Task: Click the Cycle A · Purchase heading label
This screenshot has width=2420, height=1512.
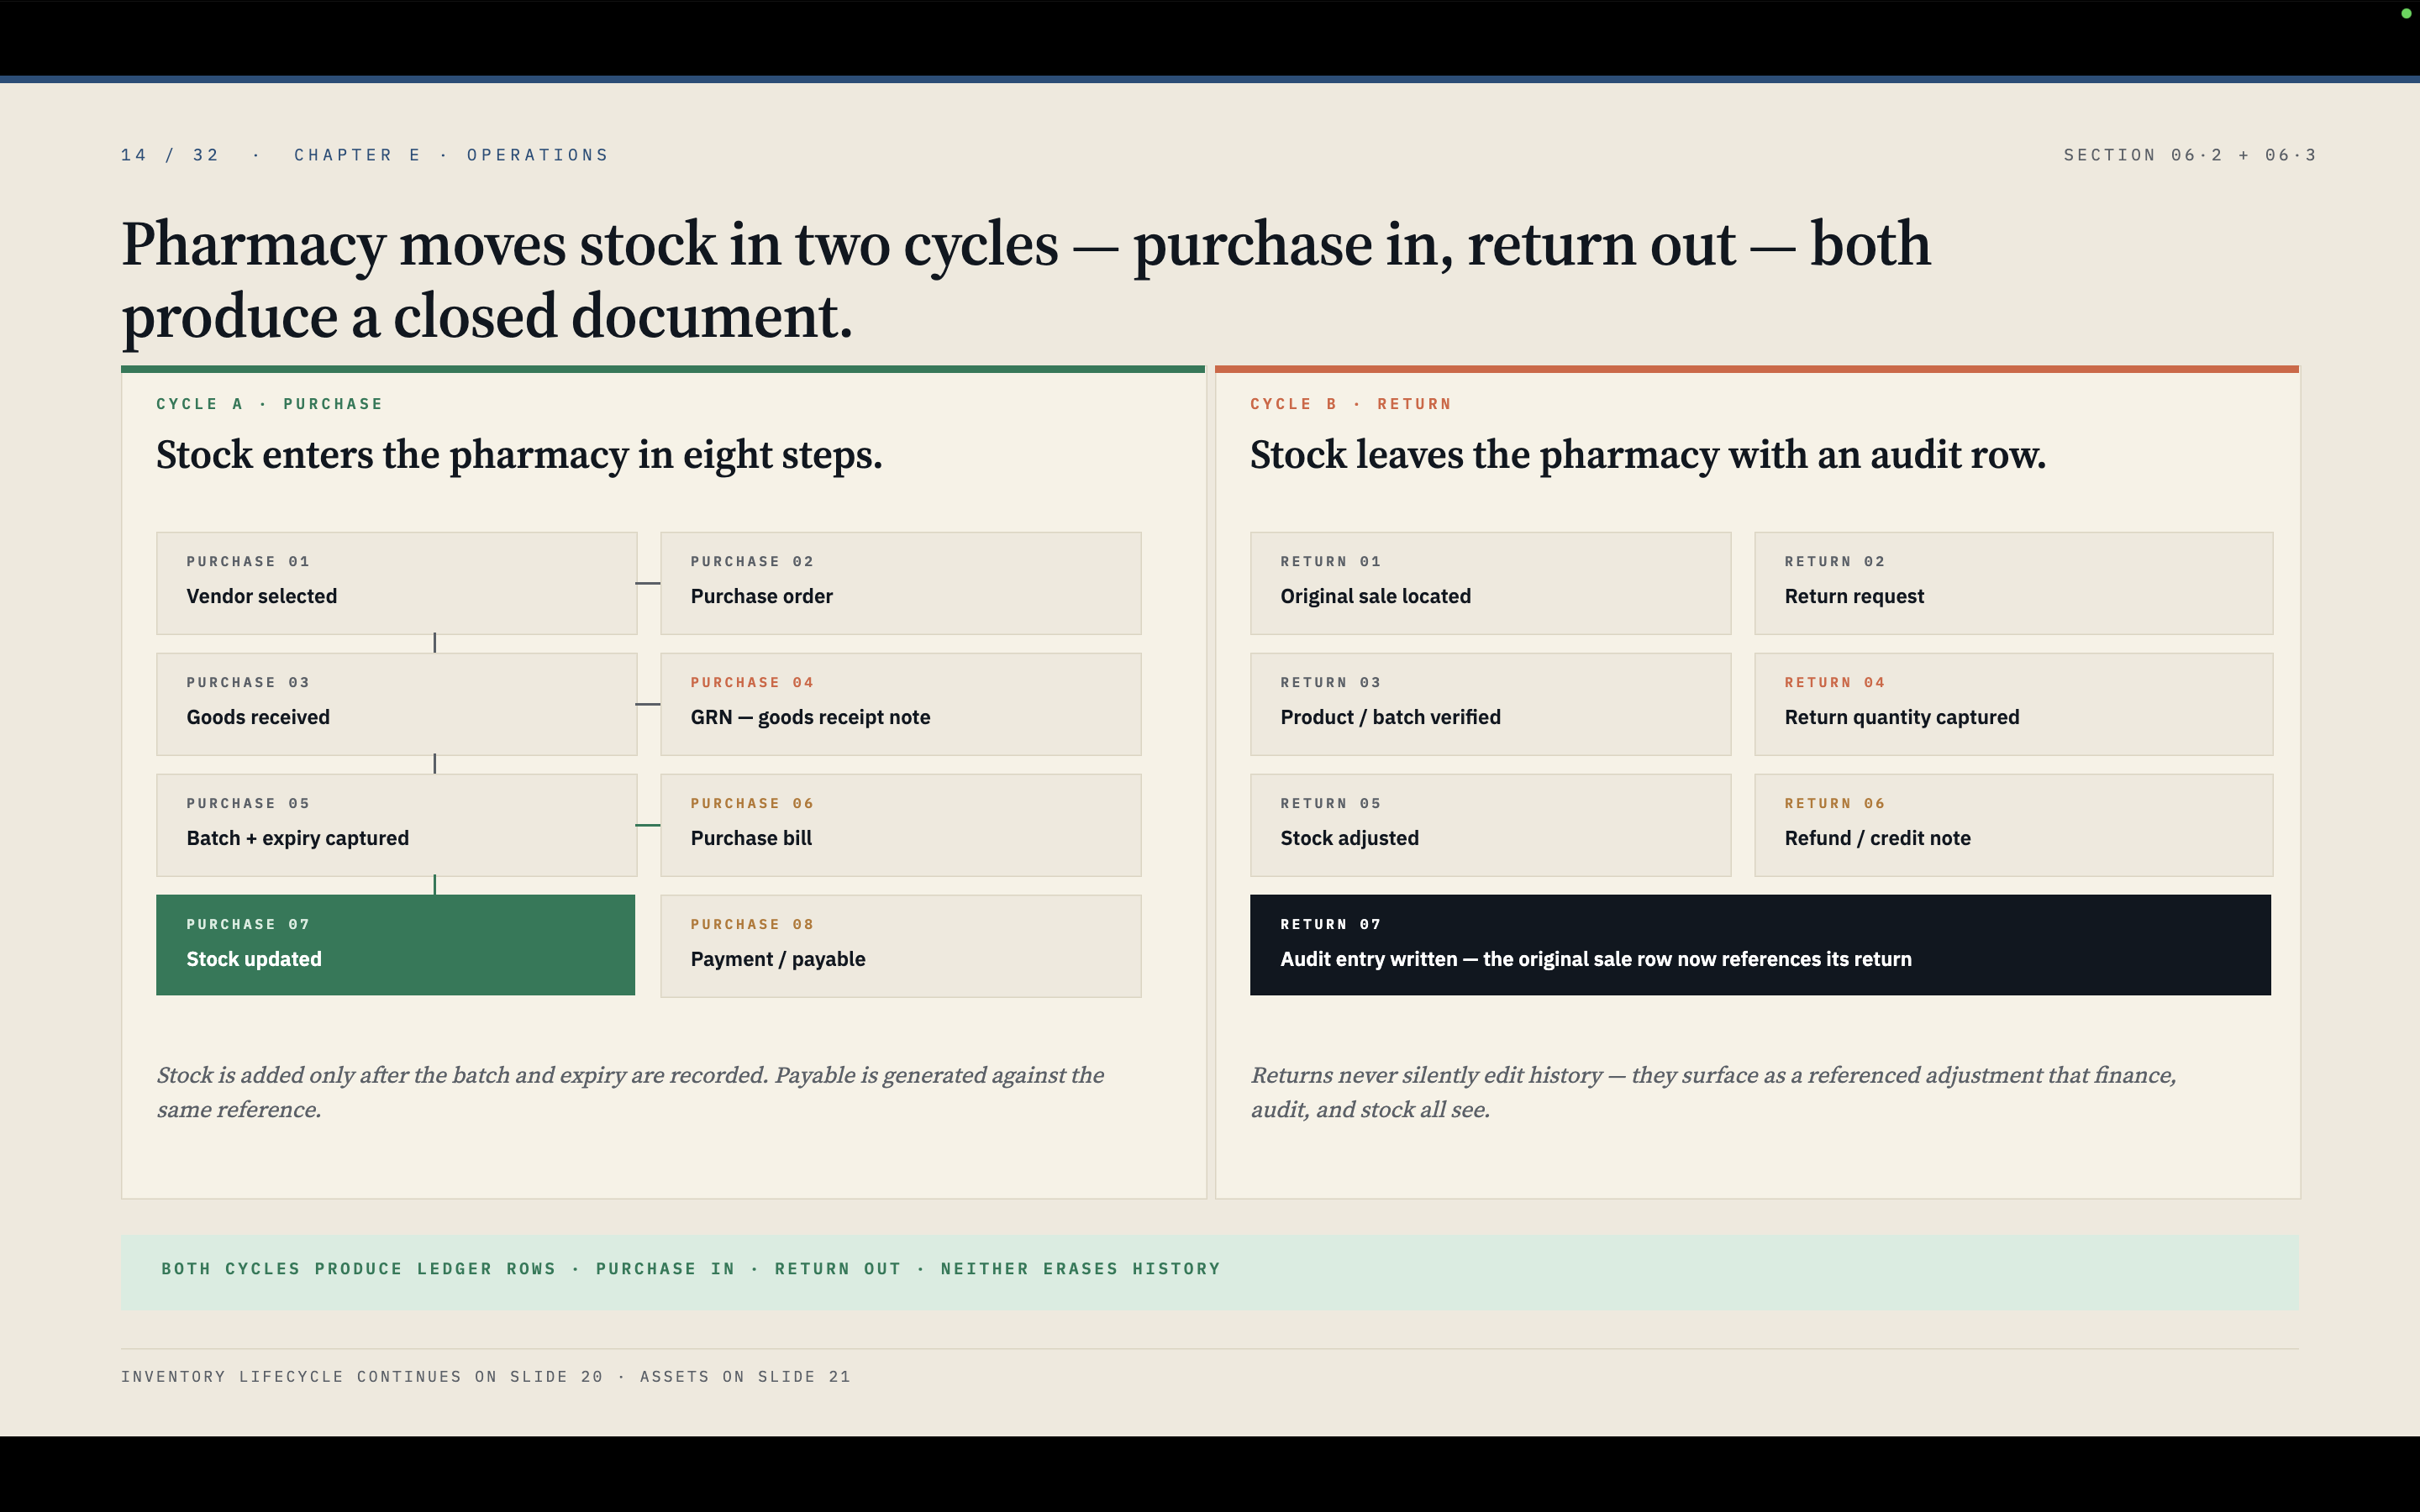Action: click(269, 404)
